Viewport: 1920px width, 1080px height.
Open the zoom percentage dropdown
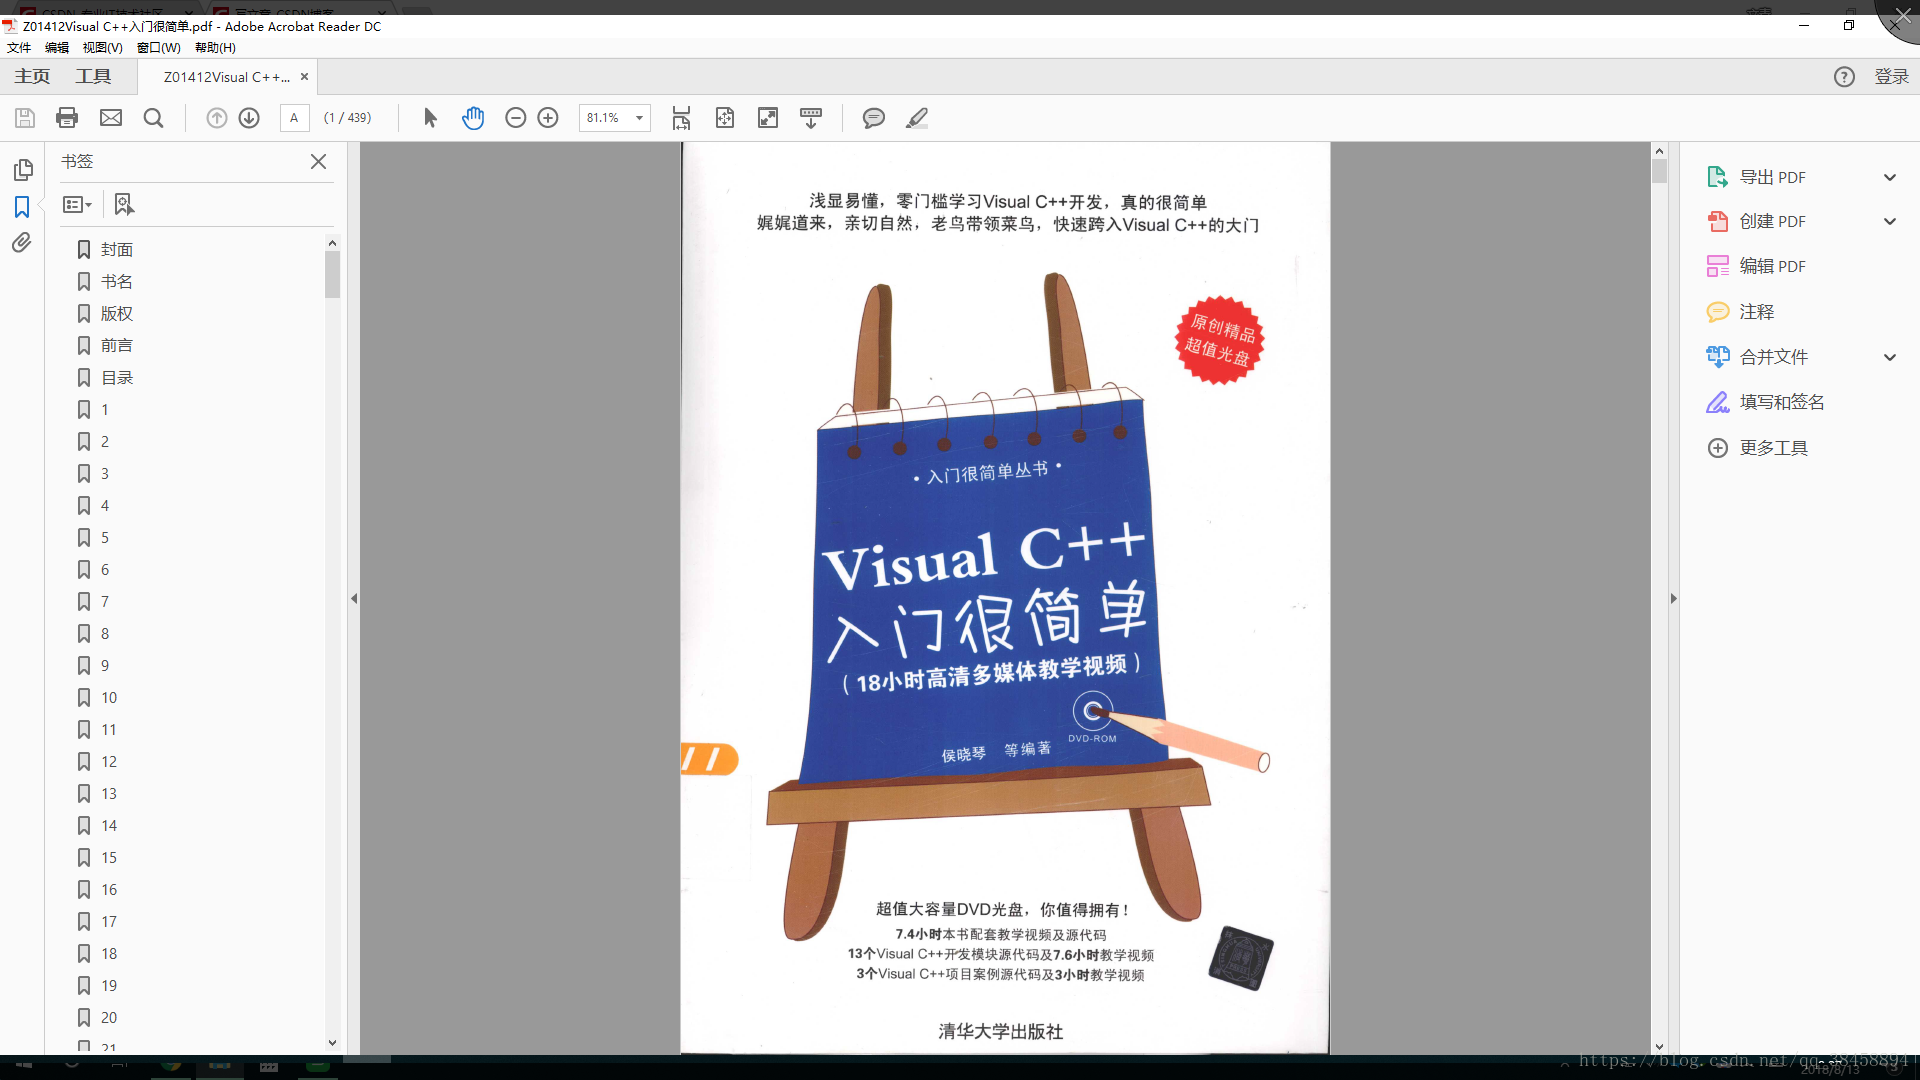click(x=639, y=118)
